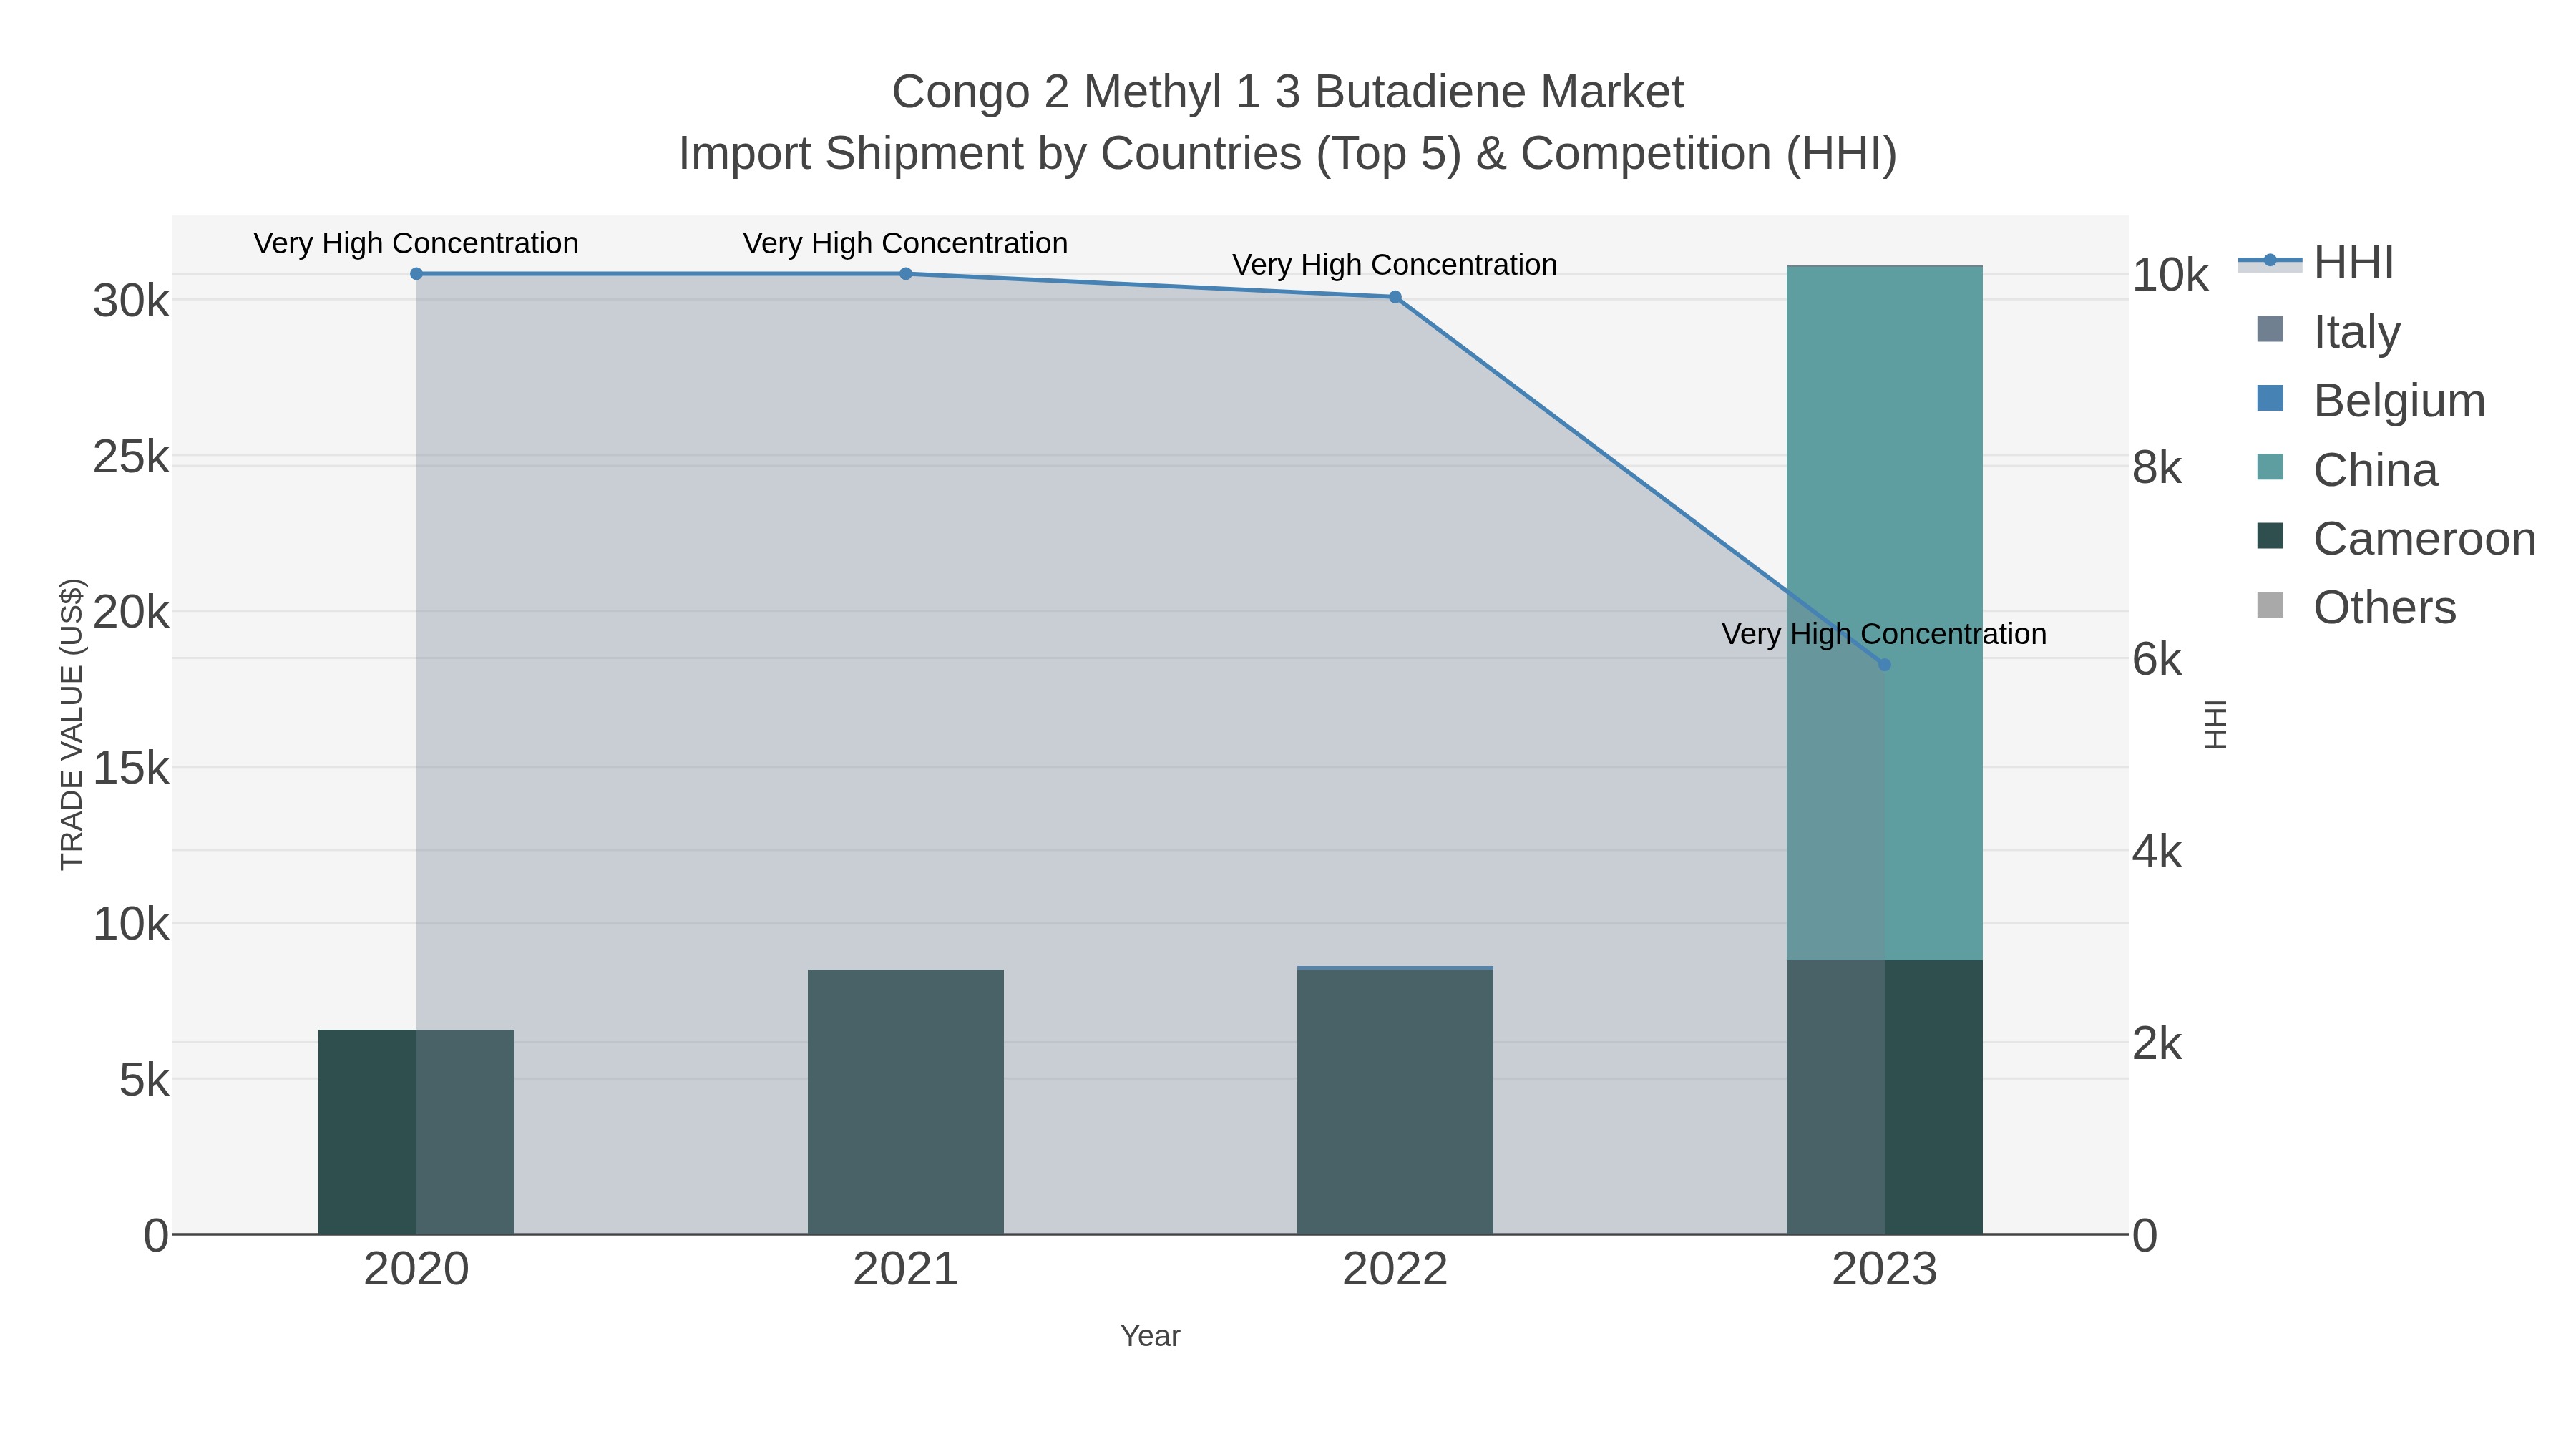Image resolution: width=2576 pixels, height=1449 pixels.
Task: Select the 2023 Cameroon bar segment
Action: coord(1884,1097)
